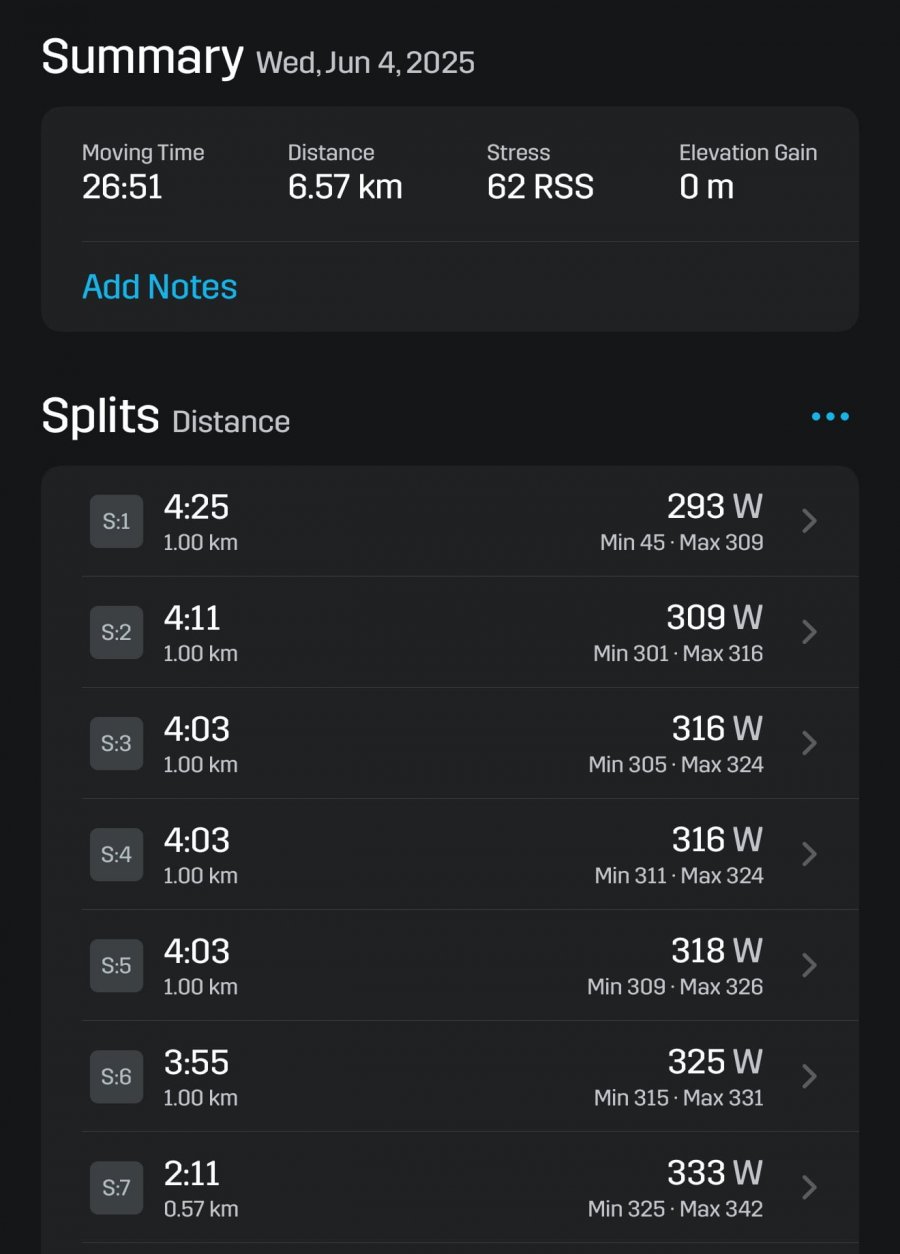The height and width of the screenshot is (1254, 900).
Task: Tap the Elevation Gain 0 m stat
Action: [748, 172]
